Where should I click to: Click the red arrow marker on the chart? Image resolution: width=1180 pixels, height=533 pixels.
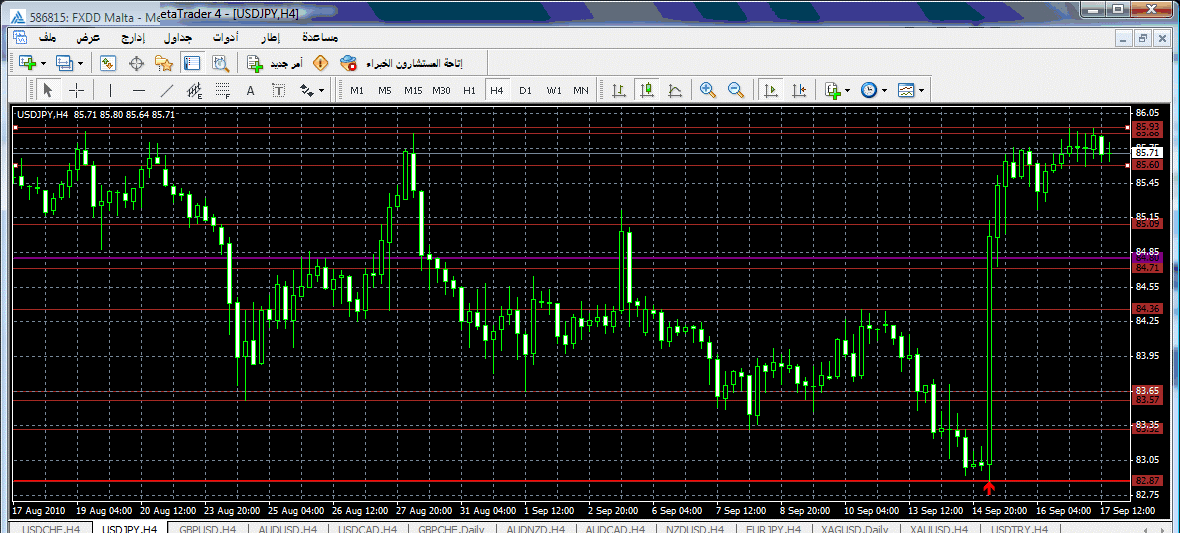tap(989, 487)
